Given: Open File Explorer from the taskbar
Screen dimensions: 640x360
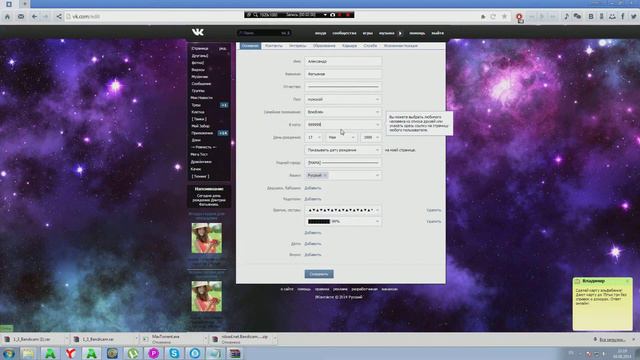Looking at the screenshot, I should tap(28, 353).
